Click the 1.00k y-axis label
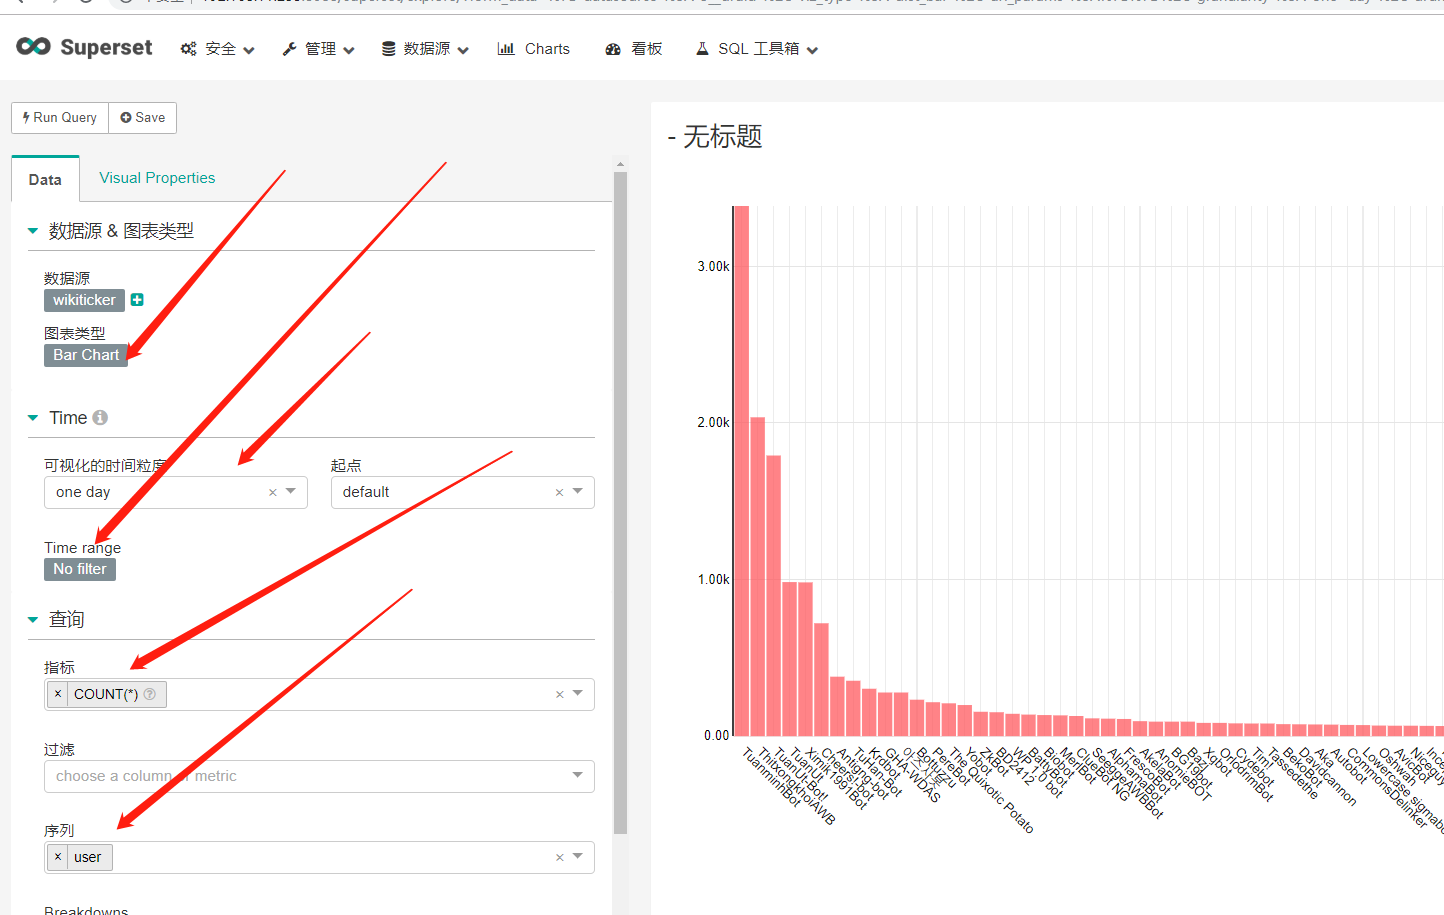Viewport: 1444px width, 915px height. click(713, 579)
